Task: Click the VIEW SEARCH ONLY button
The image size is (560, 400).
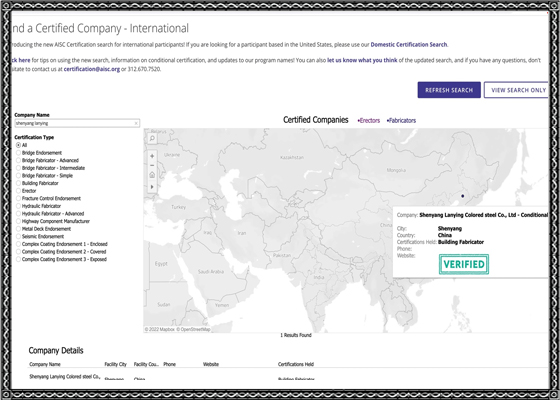Action: click(x=516, y=90)
